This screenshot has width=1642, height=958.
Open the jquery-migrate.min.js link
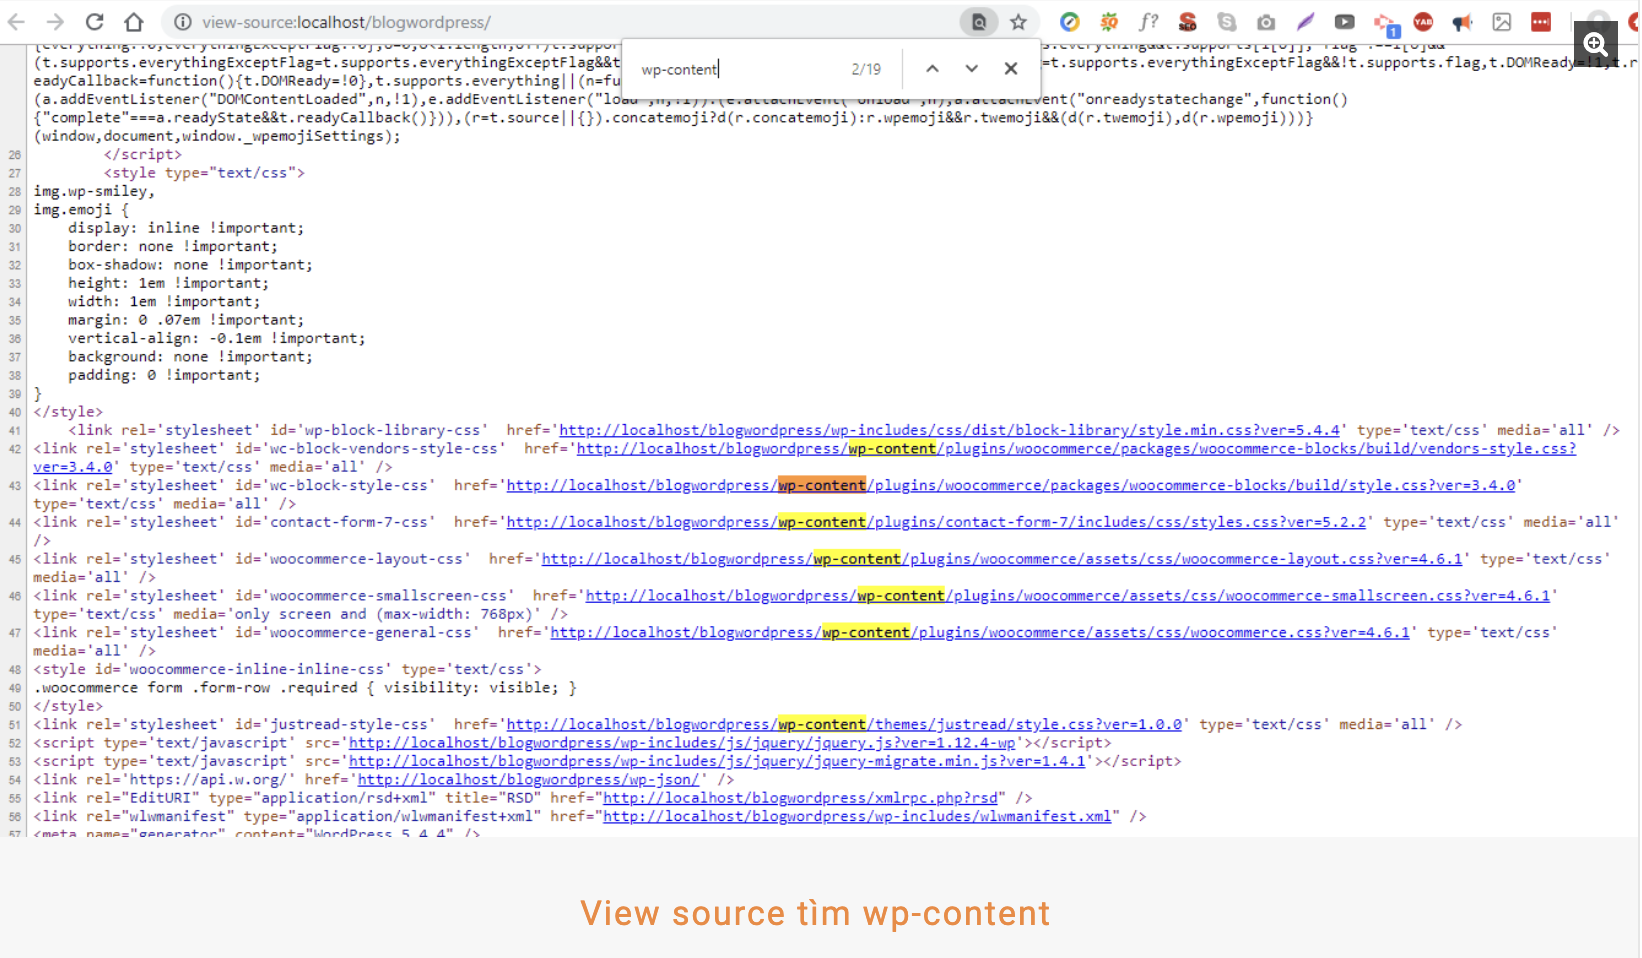coord(716,761)
